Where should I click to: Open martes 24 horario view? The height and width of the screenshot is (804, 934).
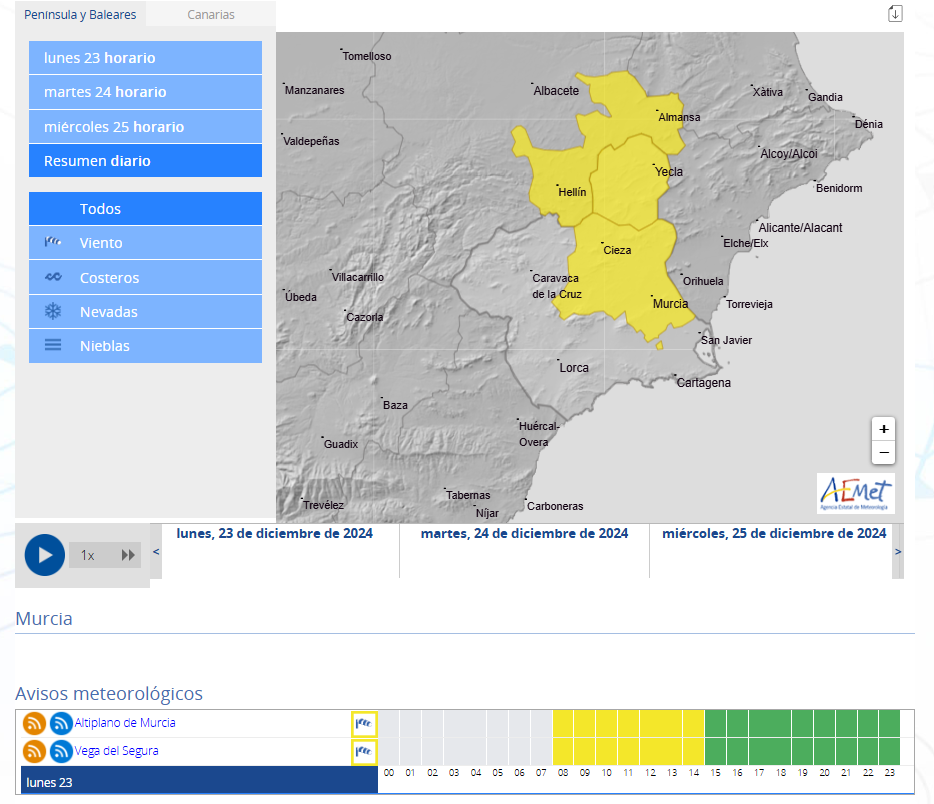coord(145,92)
